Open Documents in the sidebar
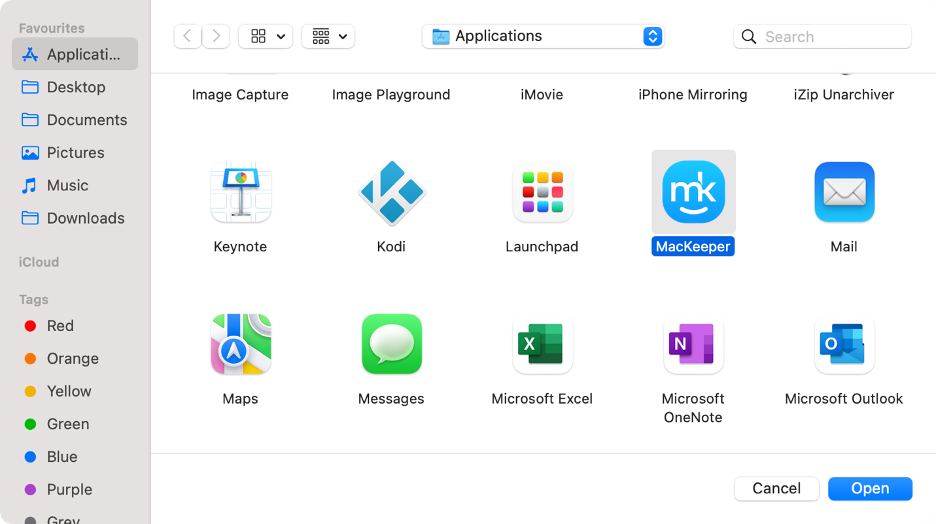The width and height of the screenshot is (936, 524). pos(75,120)
